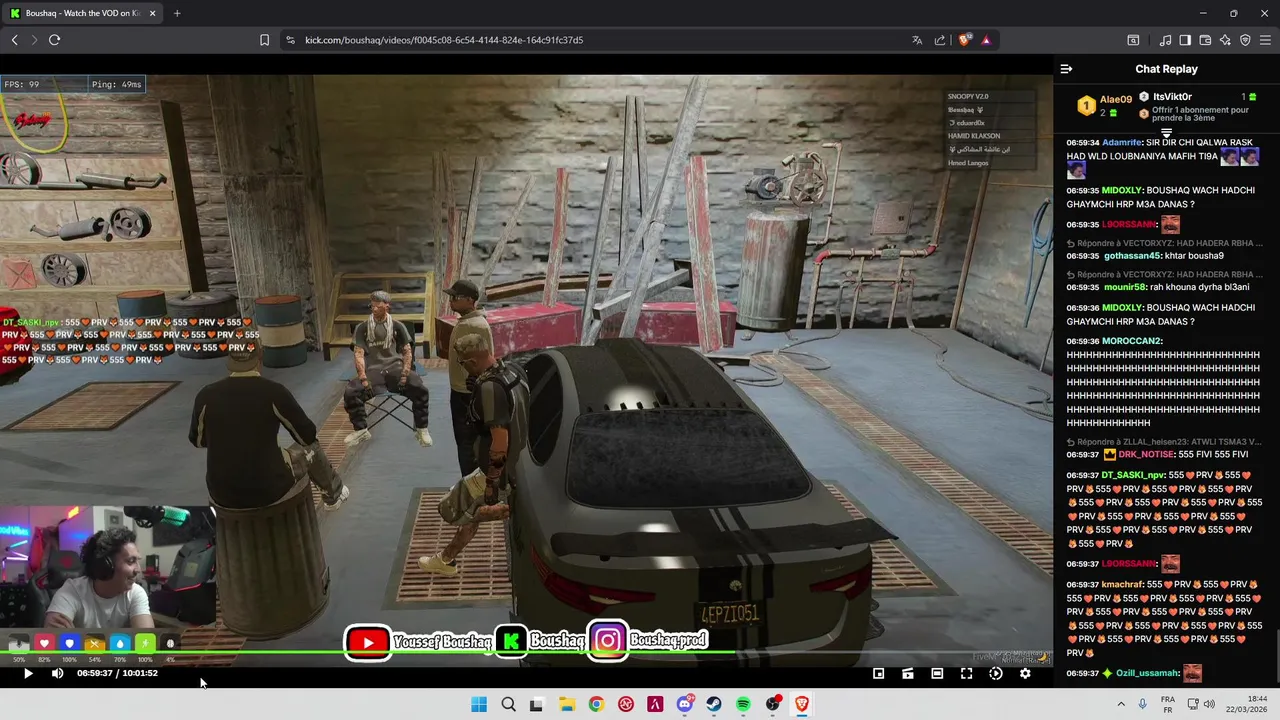
Task: Open OBS Studio from taskbar
Action: click(773, 704)
